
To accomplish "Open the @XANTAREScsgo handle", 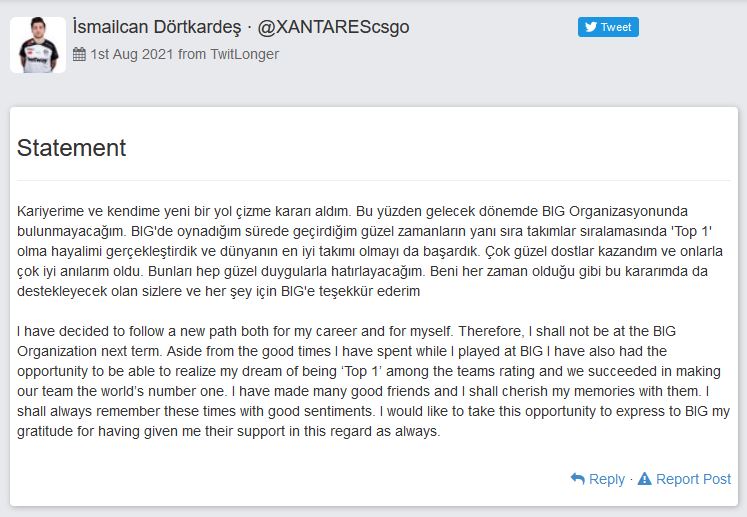I will pos(333,27).
